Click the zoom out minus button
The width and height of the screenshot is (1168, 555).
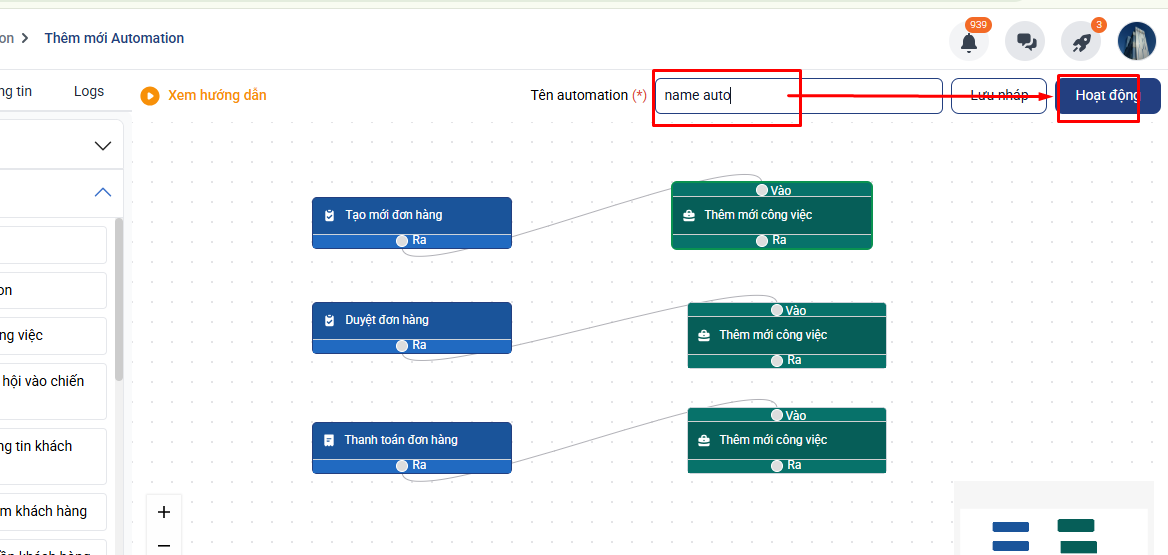[164, 545]
